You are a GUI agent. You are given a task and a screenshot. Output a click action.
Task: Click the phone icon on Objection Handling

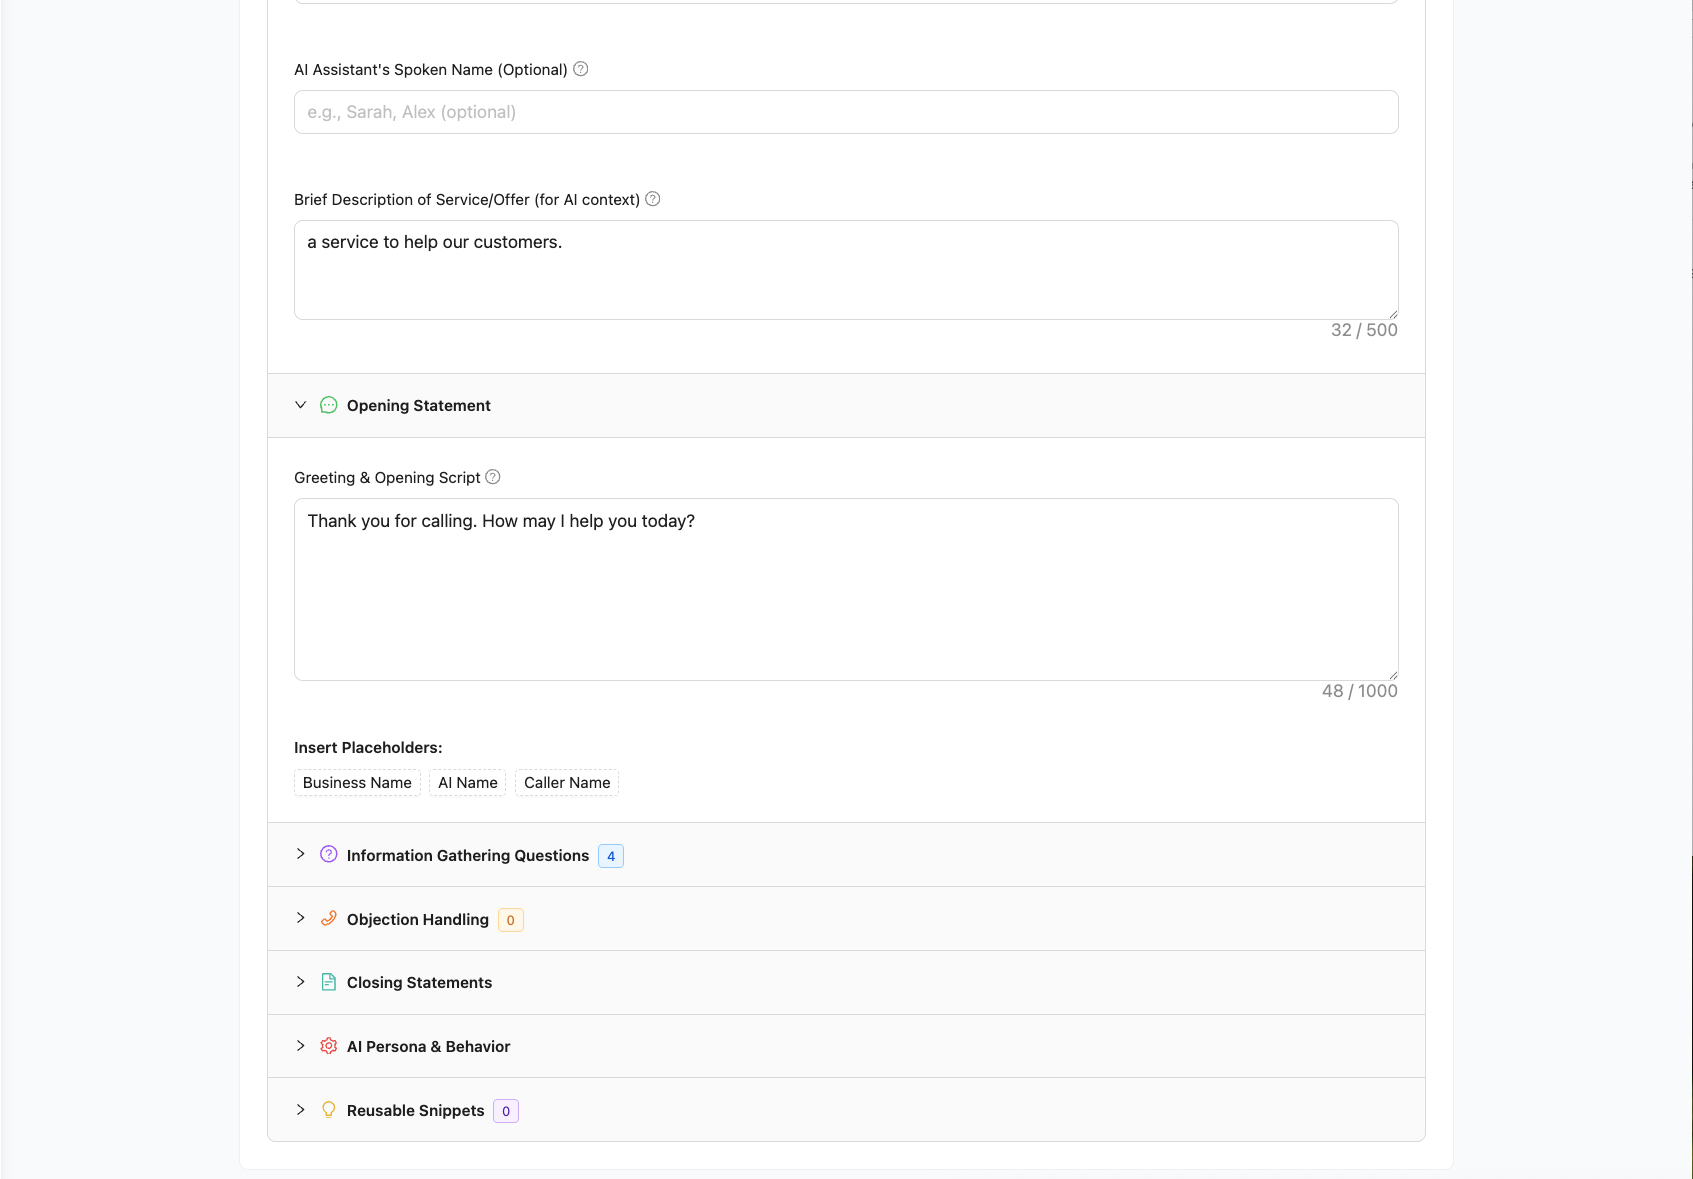(328, 918)
